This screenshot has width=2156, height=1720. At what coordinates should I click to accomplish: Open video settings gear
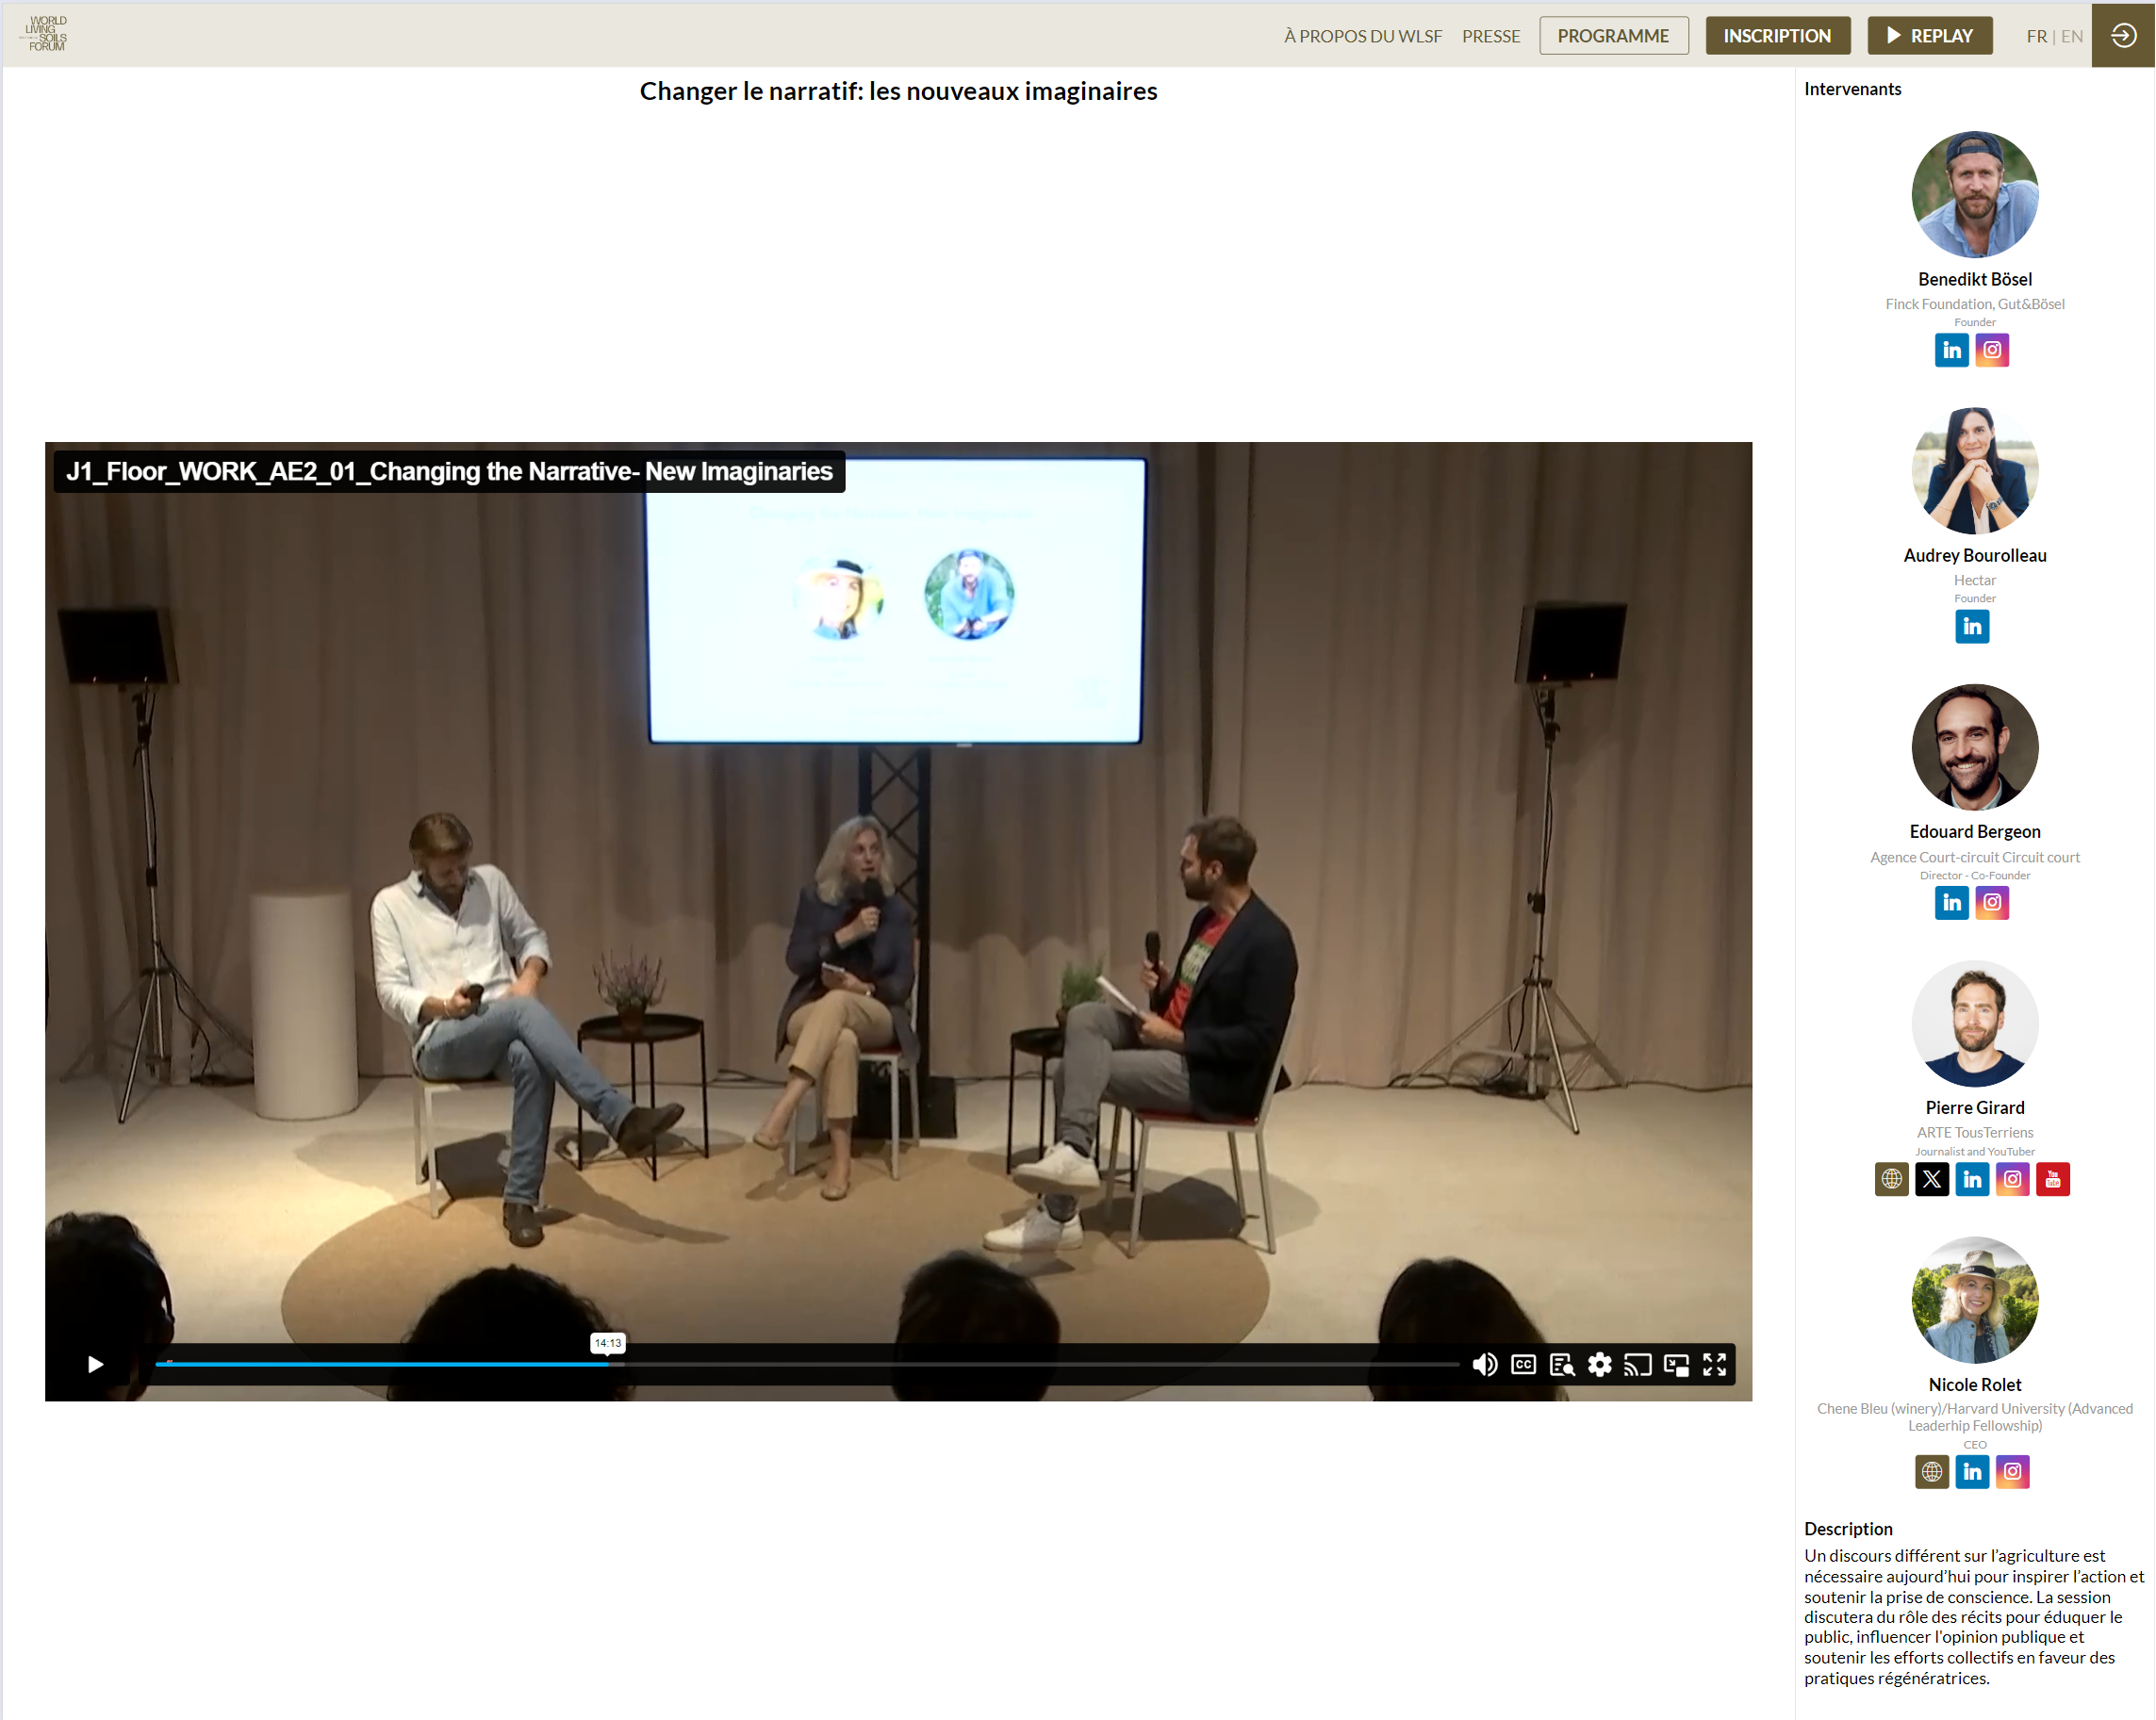click(x=1600, y=1365)
